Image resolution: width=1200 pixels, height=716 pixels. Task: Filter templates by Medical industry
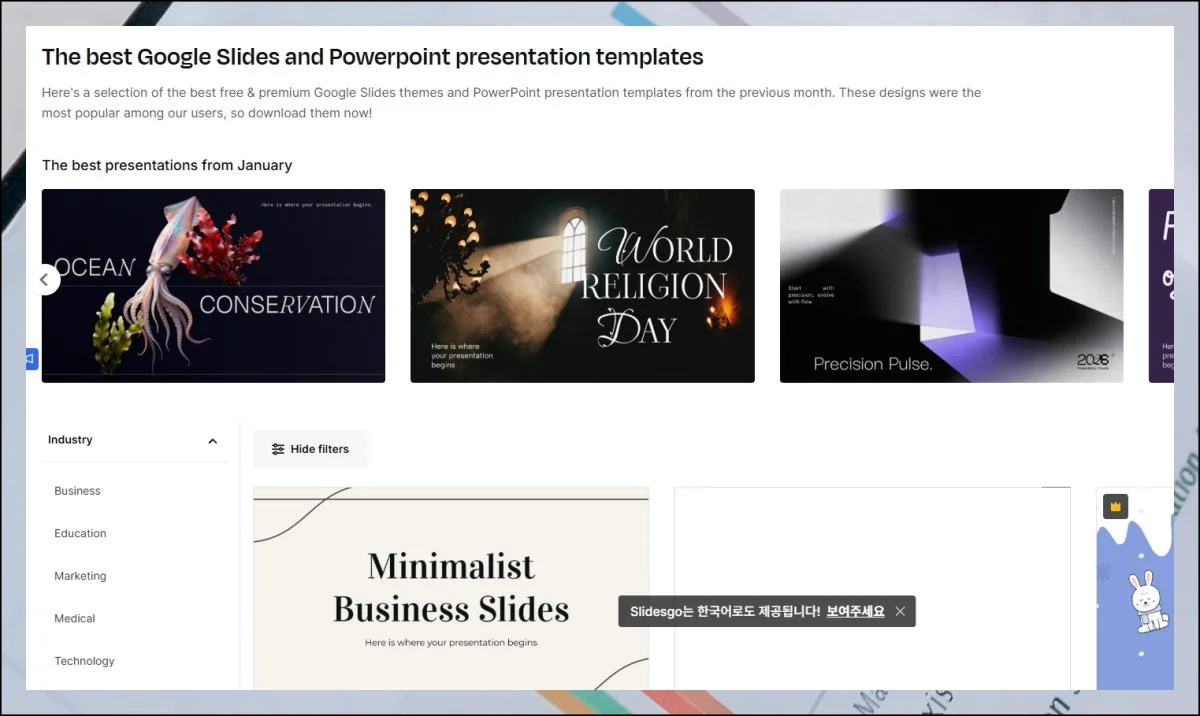[75, 619]
